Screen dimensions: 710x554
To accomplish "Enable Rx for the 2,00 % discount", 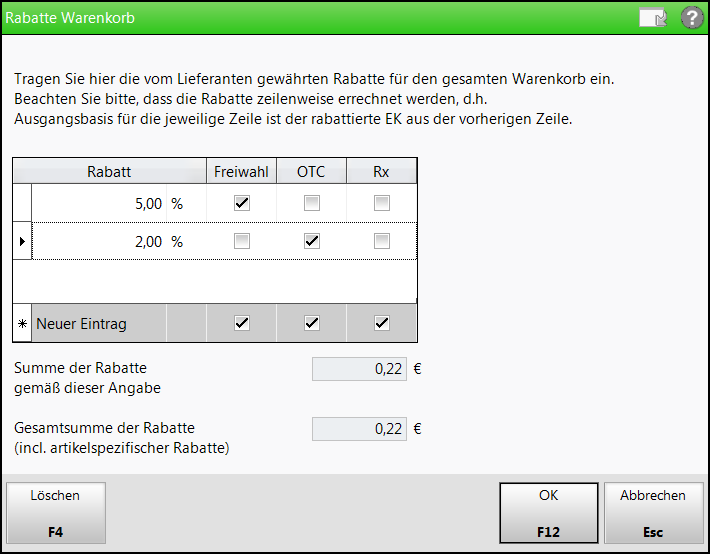I will (381, 241).
